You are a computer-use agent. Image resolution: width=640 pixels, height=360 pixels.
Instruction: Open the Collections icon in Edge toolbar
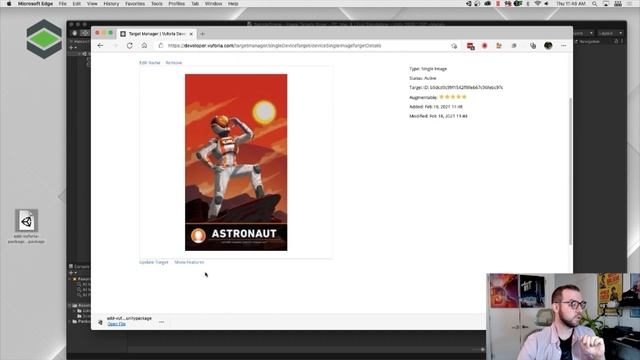[x=533, y=46]
